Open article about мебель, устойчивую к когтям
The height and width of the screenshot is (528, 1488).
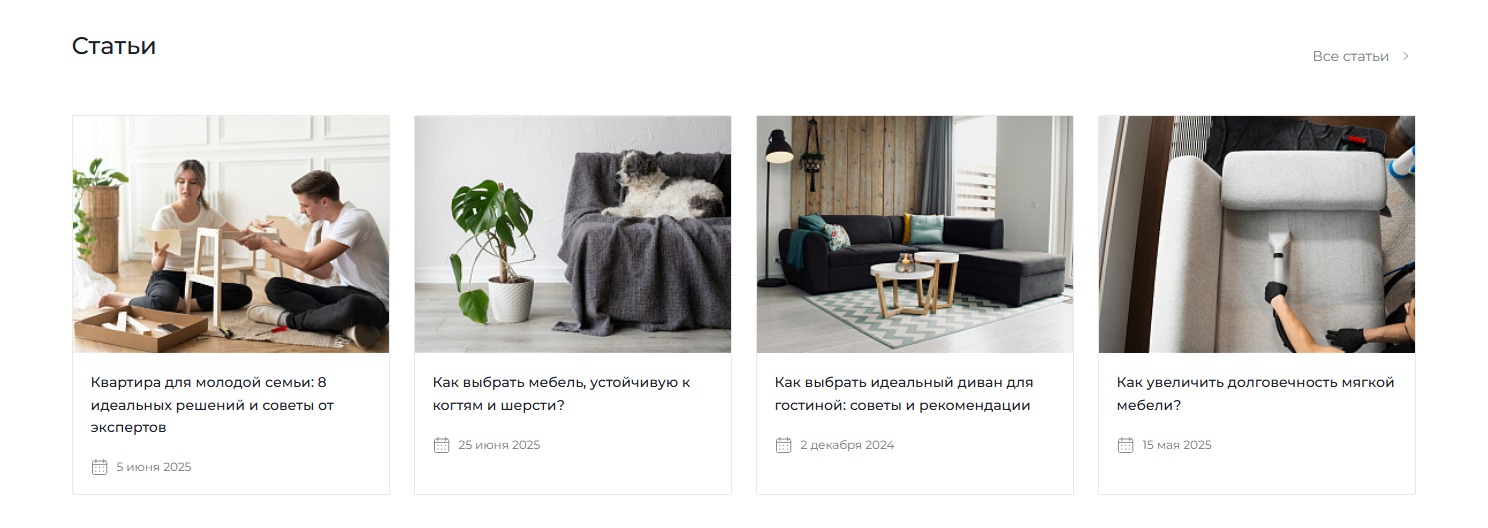561,393
